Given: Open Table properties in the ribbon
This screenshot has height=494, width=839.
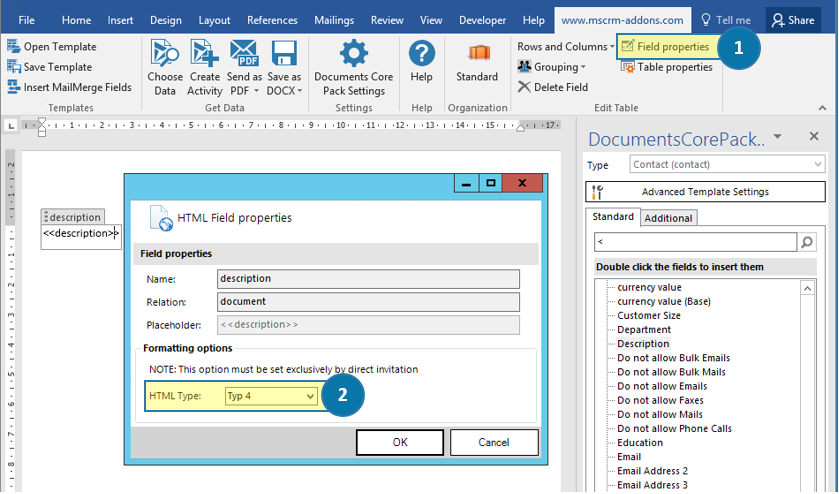Looking at the screenshot, I should pyautogui.click(x=667, y=67).
